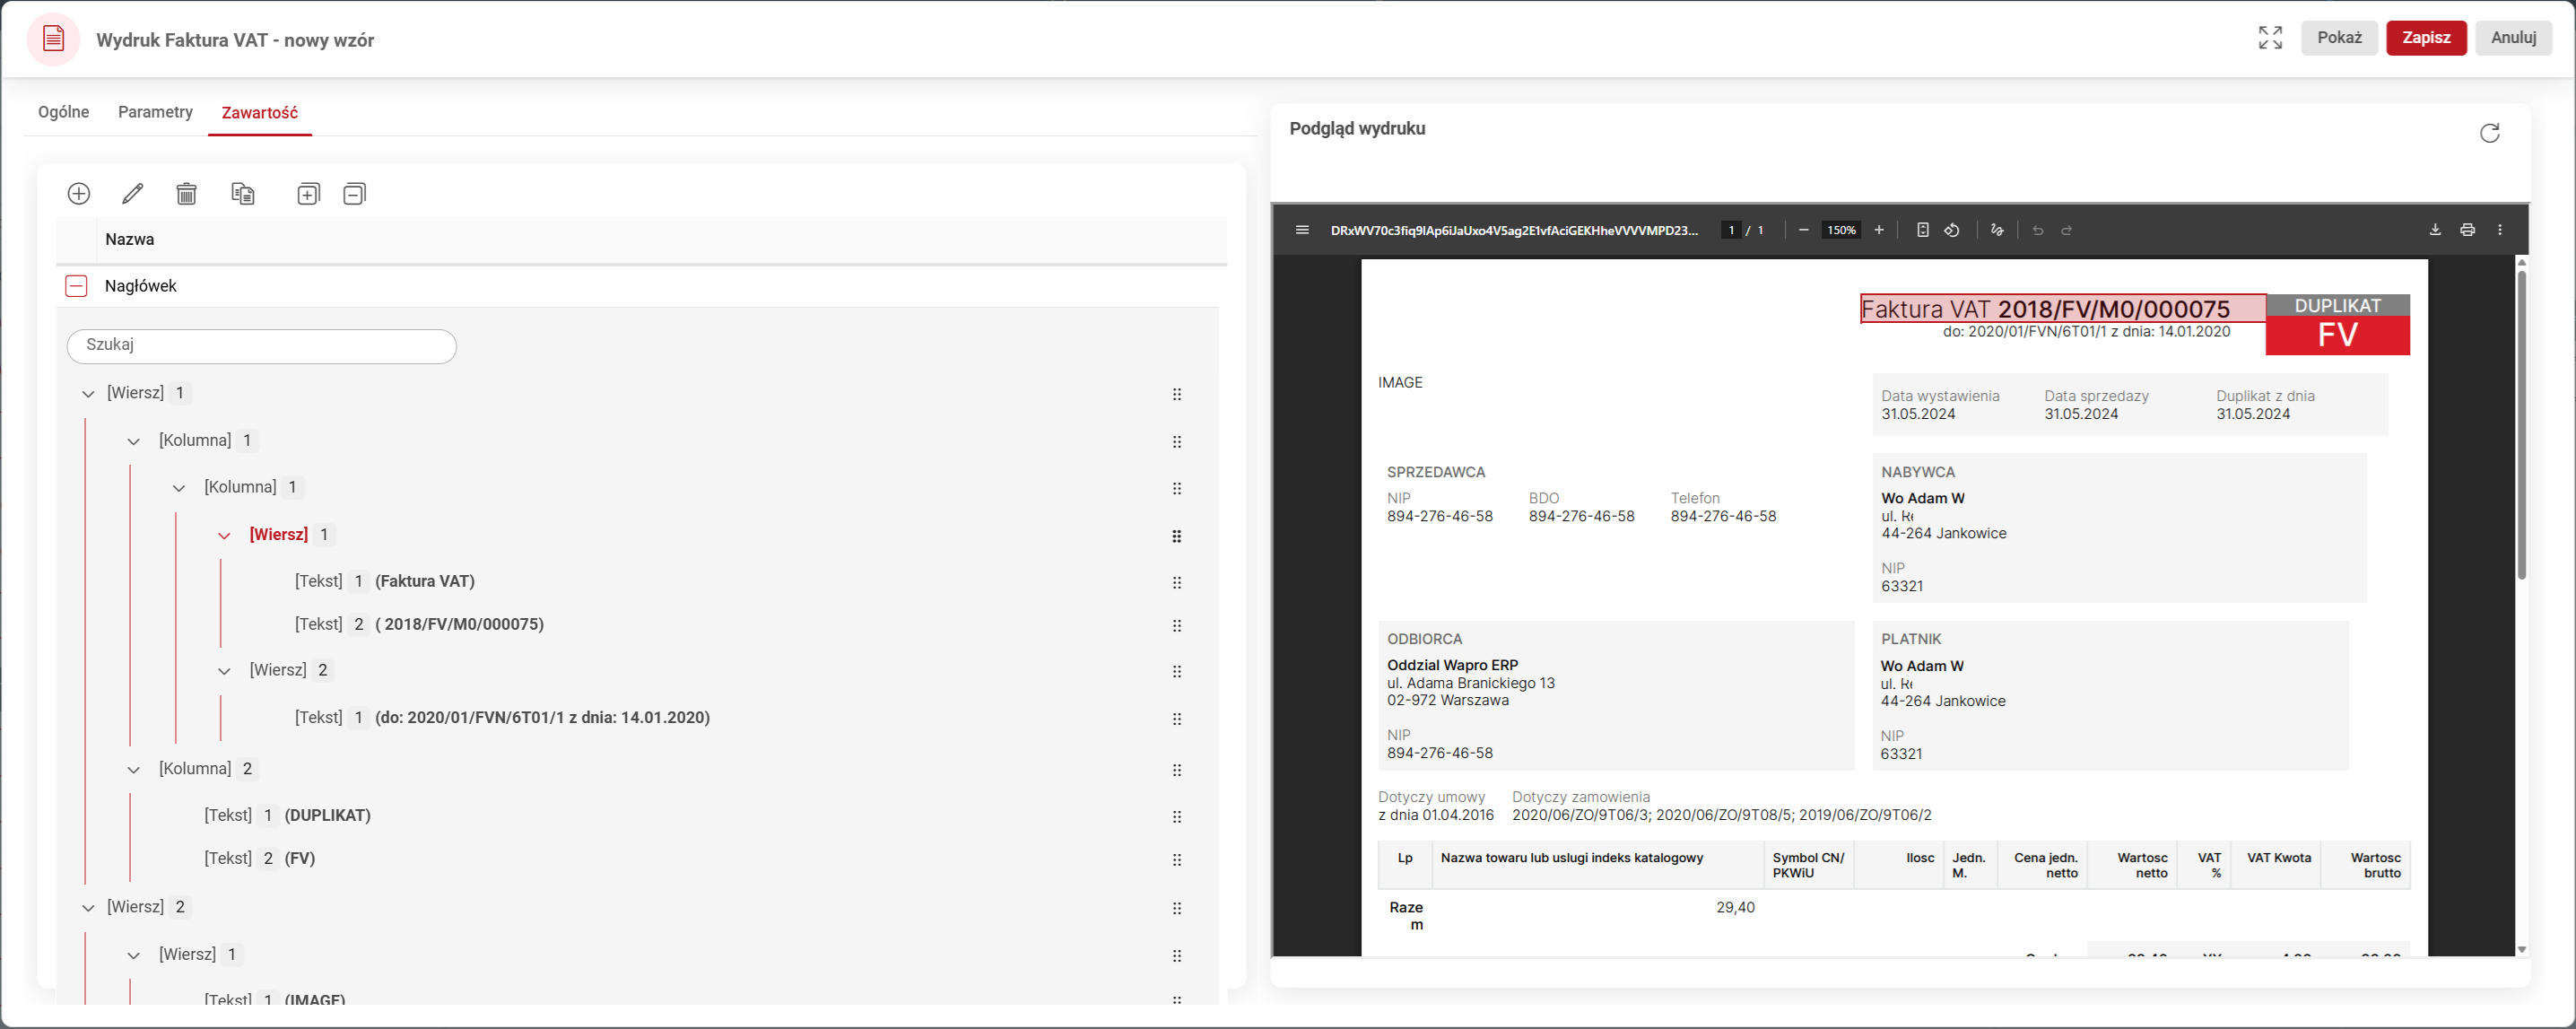
Task: Rotate the PDF page counterclockwise
Action: coord(1951,230)
